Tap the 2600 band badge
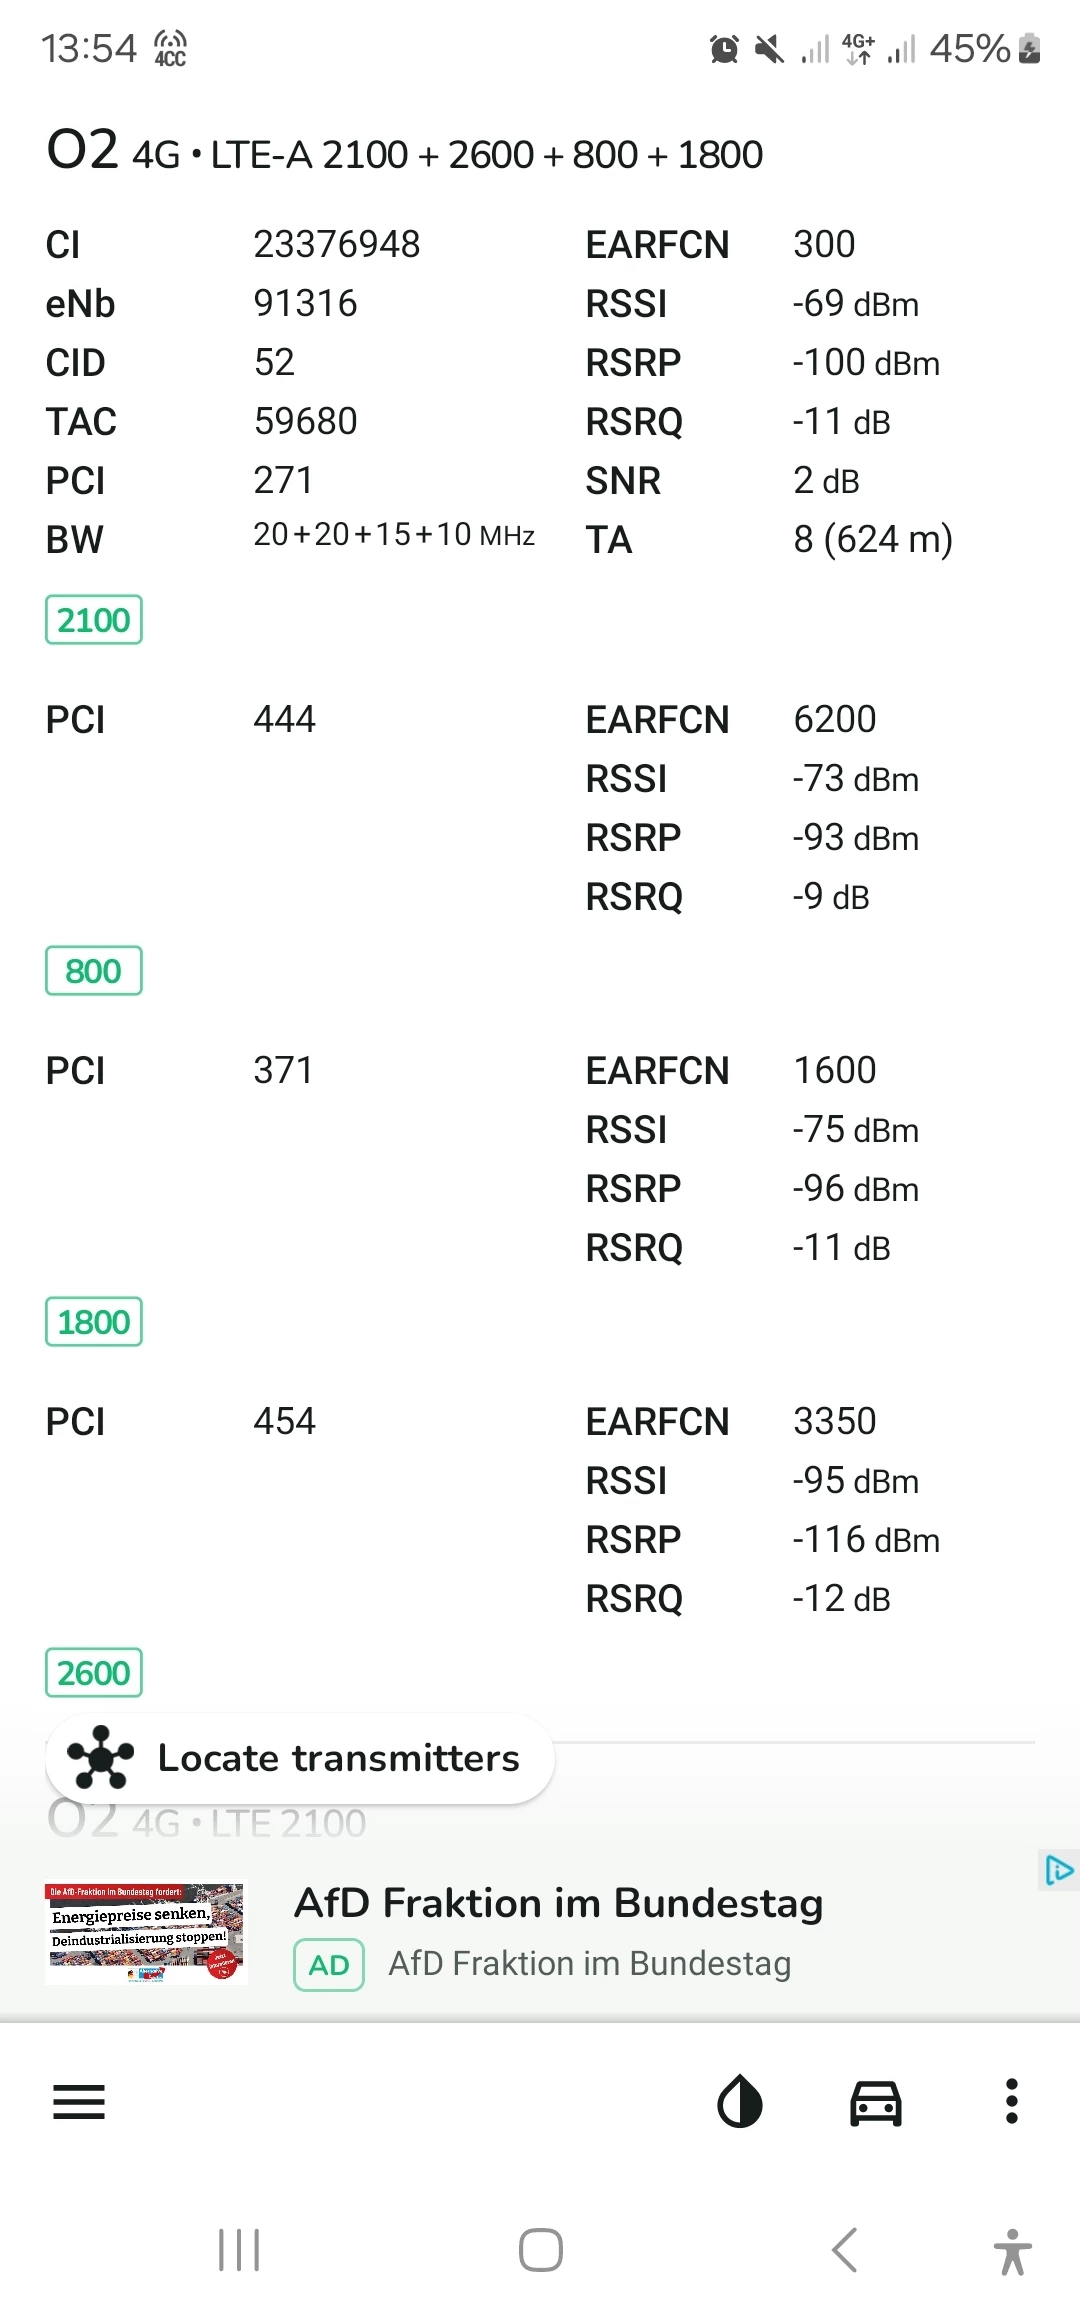 point(94,1673)
